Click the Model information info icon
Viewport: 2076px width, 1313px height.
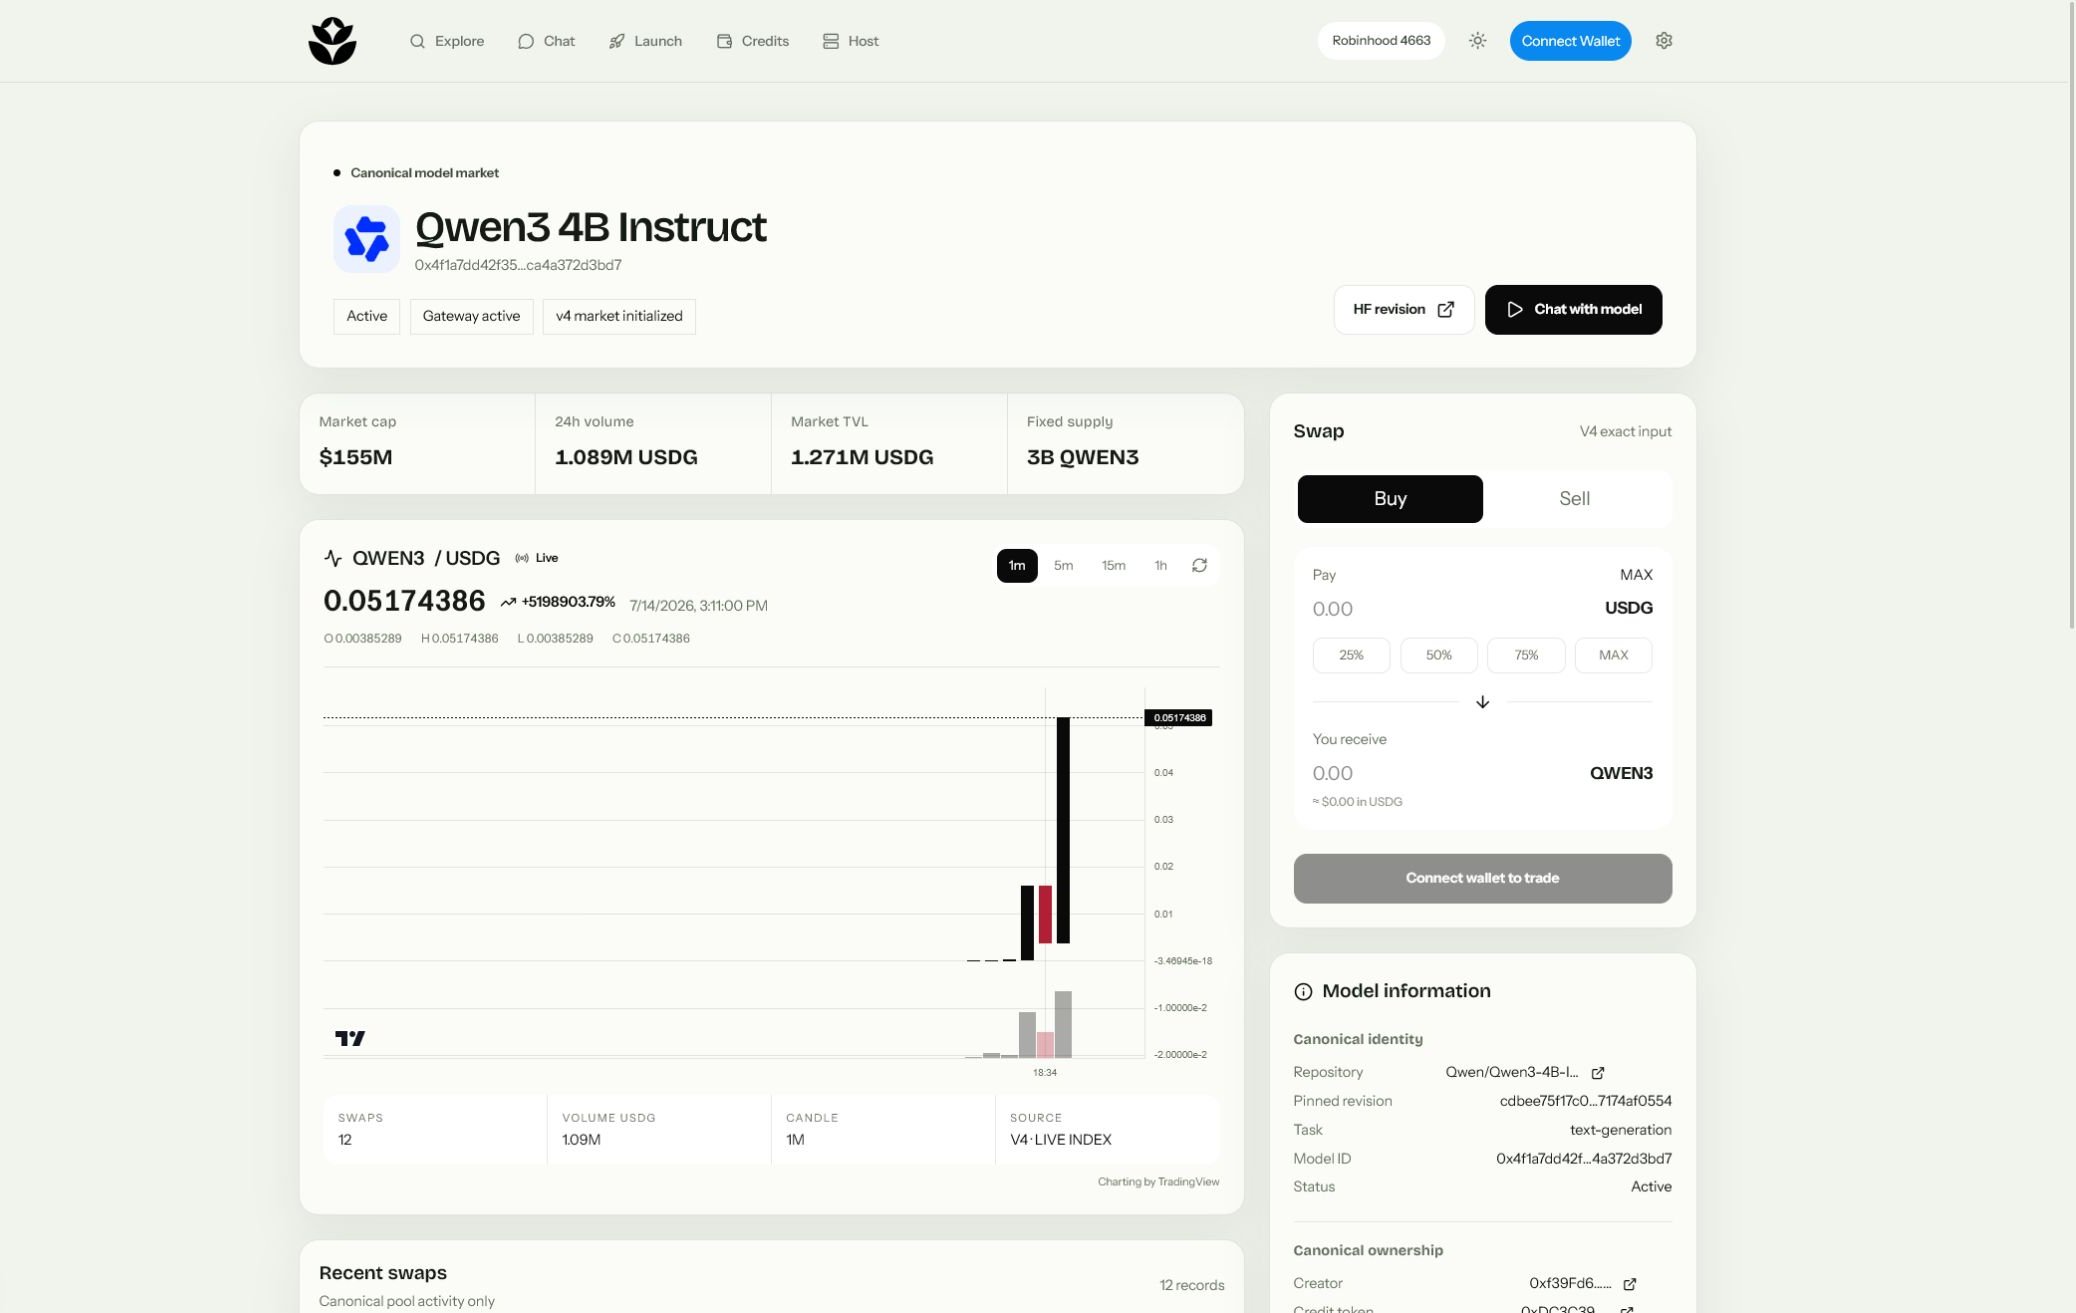point(1303,992)
